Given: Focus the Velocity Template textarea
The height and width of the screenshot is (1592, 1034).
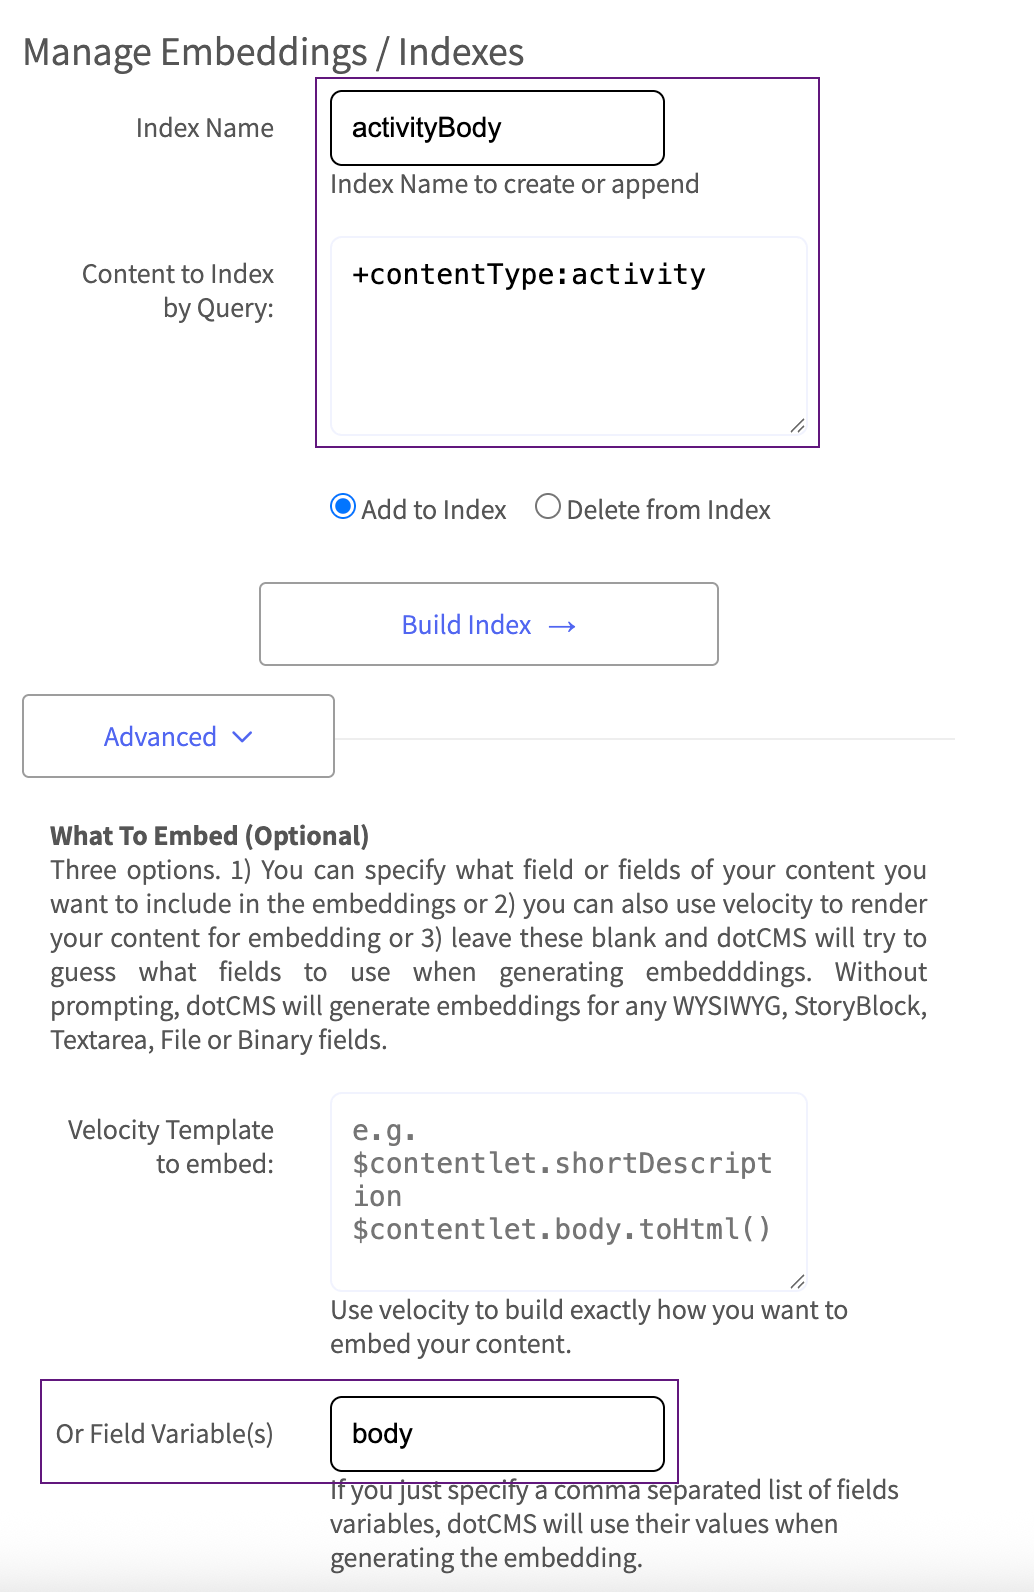Looking at the screenshot, I should [x=568, y=1191].
